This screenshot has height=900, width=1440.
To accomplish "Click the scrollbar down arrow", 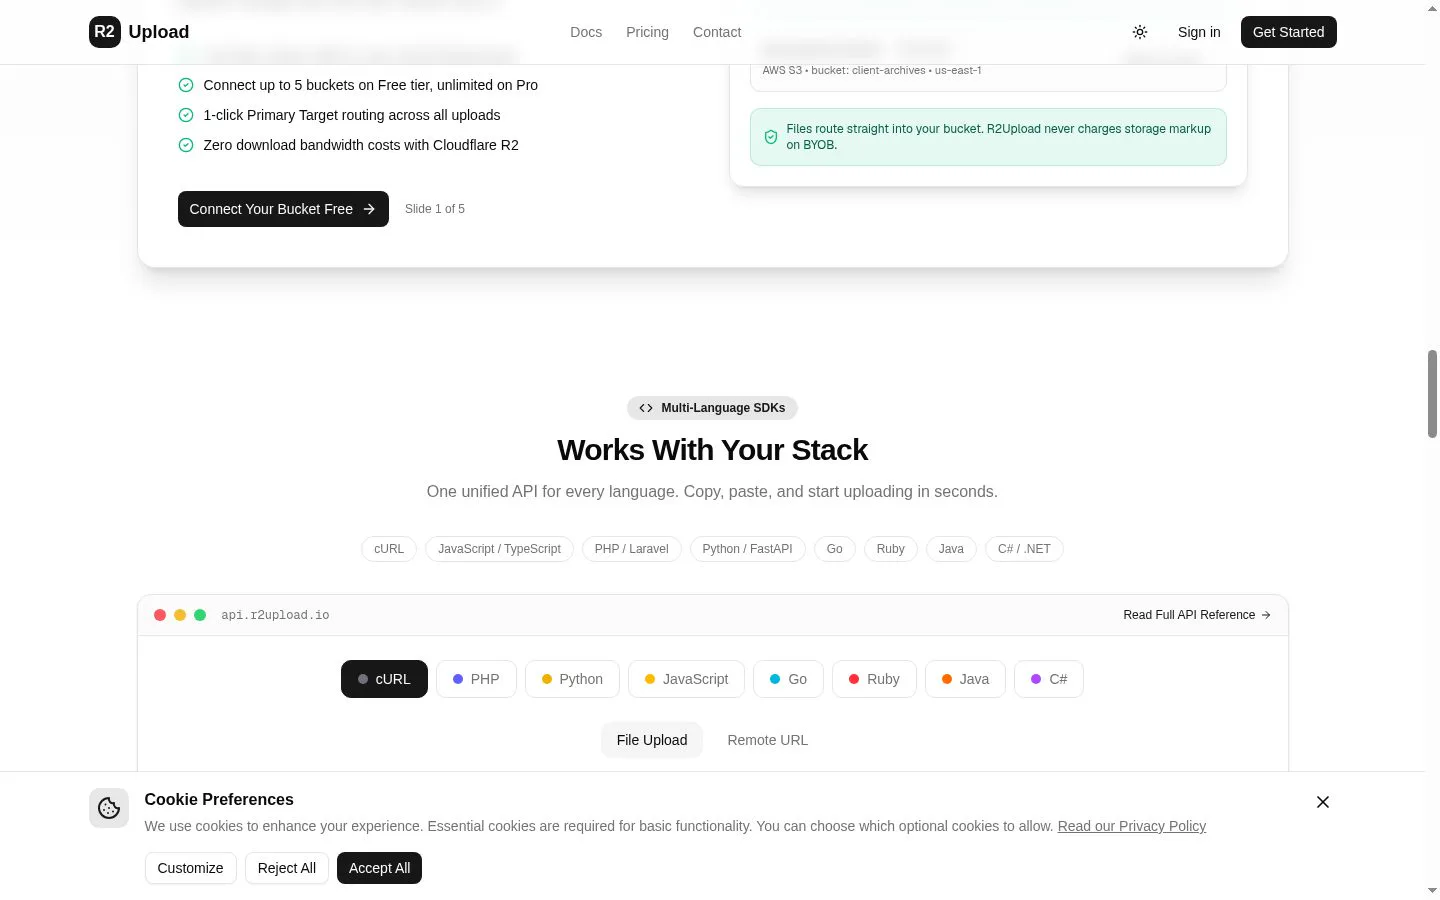I will (1432, 890).
